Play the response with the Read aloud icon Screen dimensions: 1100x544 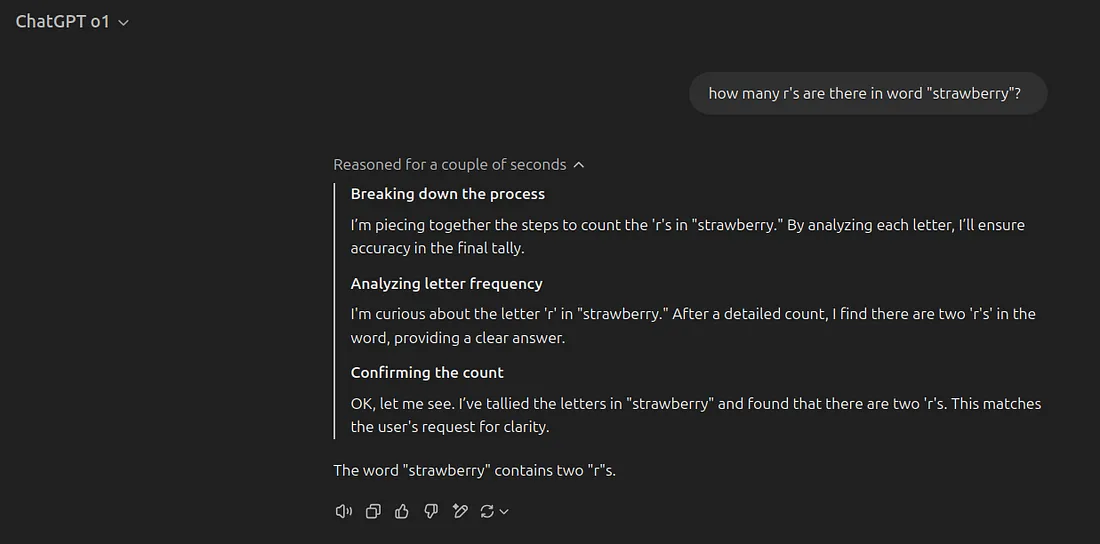coord(343,511)
